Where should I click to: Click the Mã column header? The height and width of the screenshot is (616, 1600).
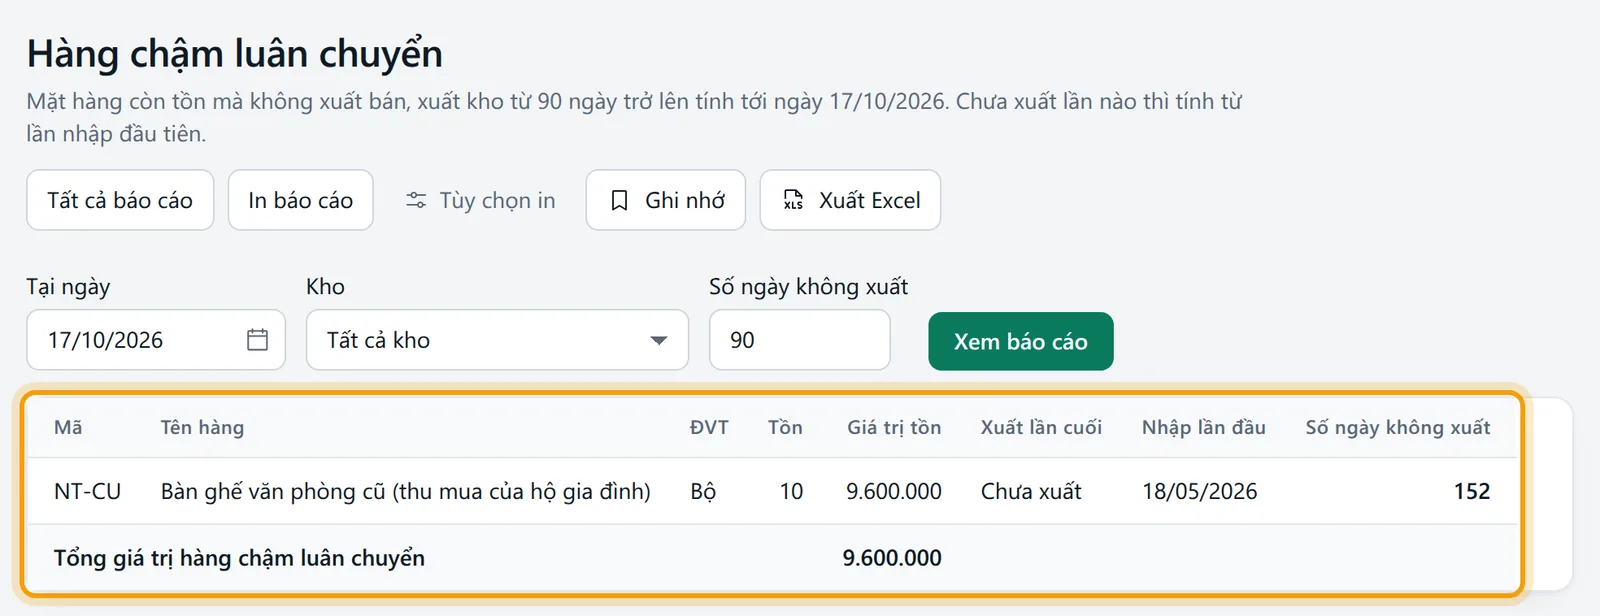(68, 427)
